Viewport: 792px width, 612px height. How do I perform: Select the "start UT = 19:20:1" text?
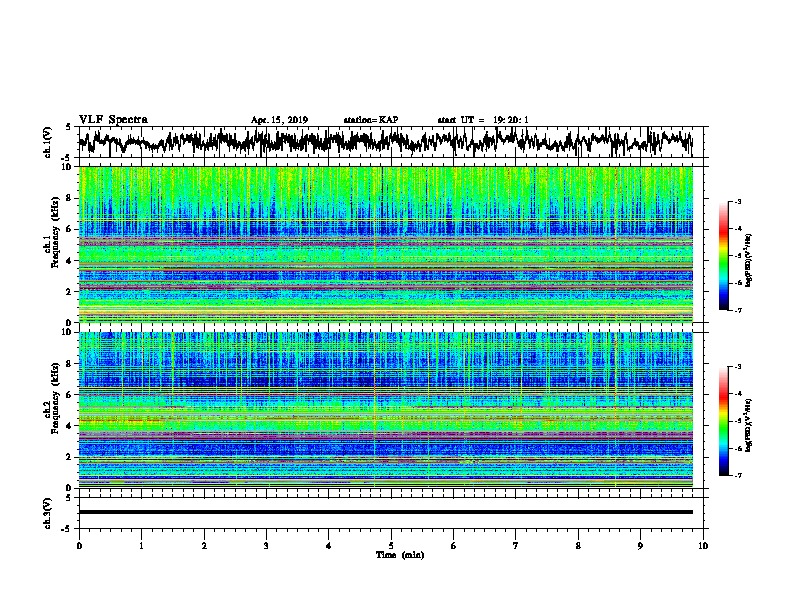point(483,120)
